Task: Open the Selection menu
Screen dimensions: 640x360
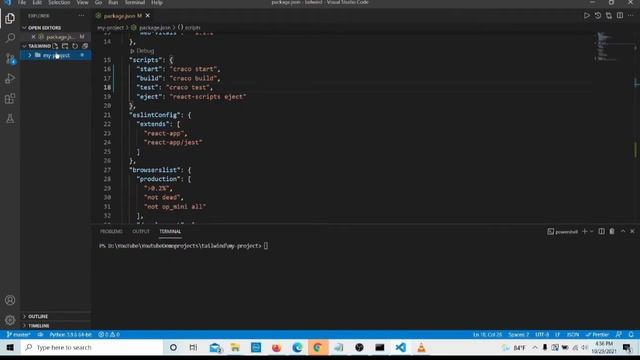Action: (59, 2)
